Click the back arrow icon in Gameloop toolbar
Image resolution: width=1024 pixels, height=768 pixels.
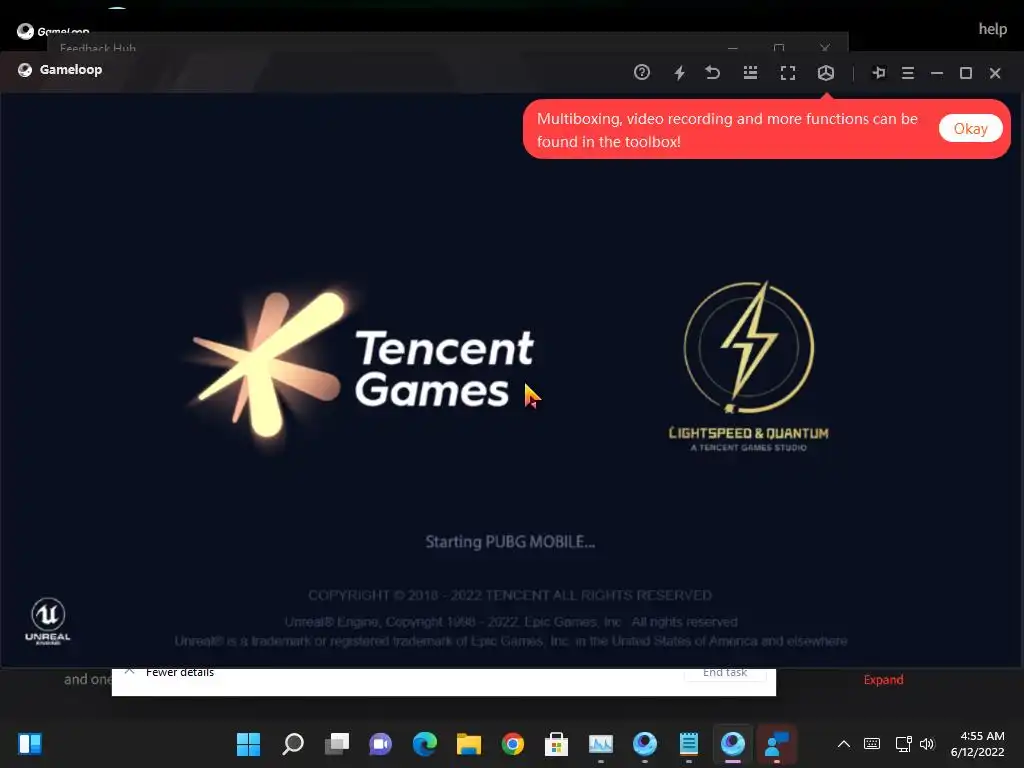[712, 72]
